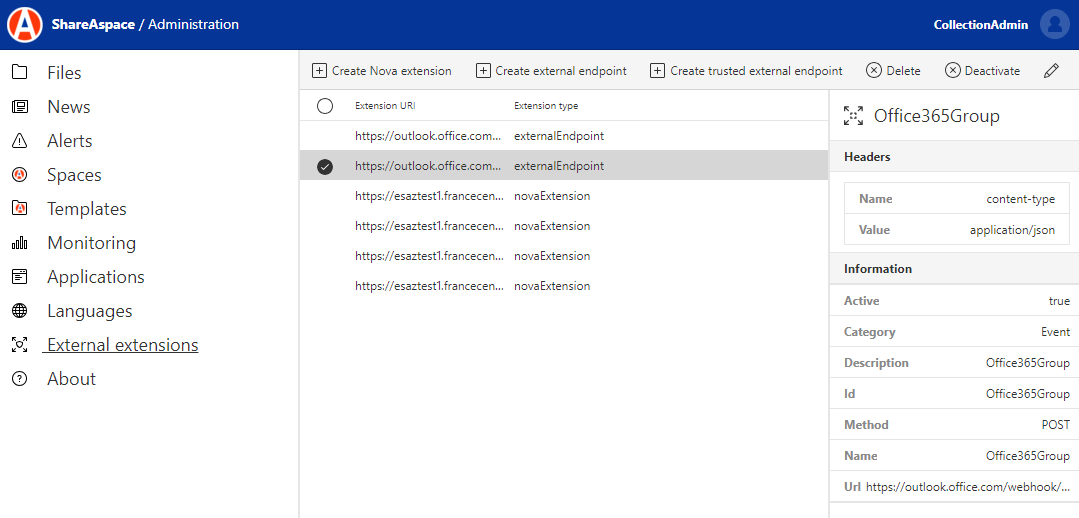Click the News sidebar icon
This screenshot has width=1079, height=518.
pyautogui.click(x=19, y=107)
